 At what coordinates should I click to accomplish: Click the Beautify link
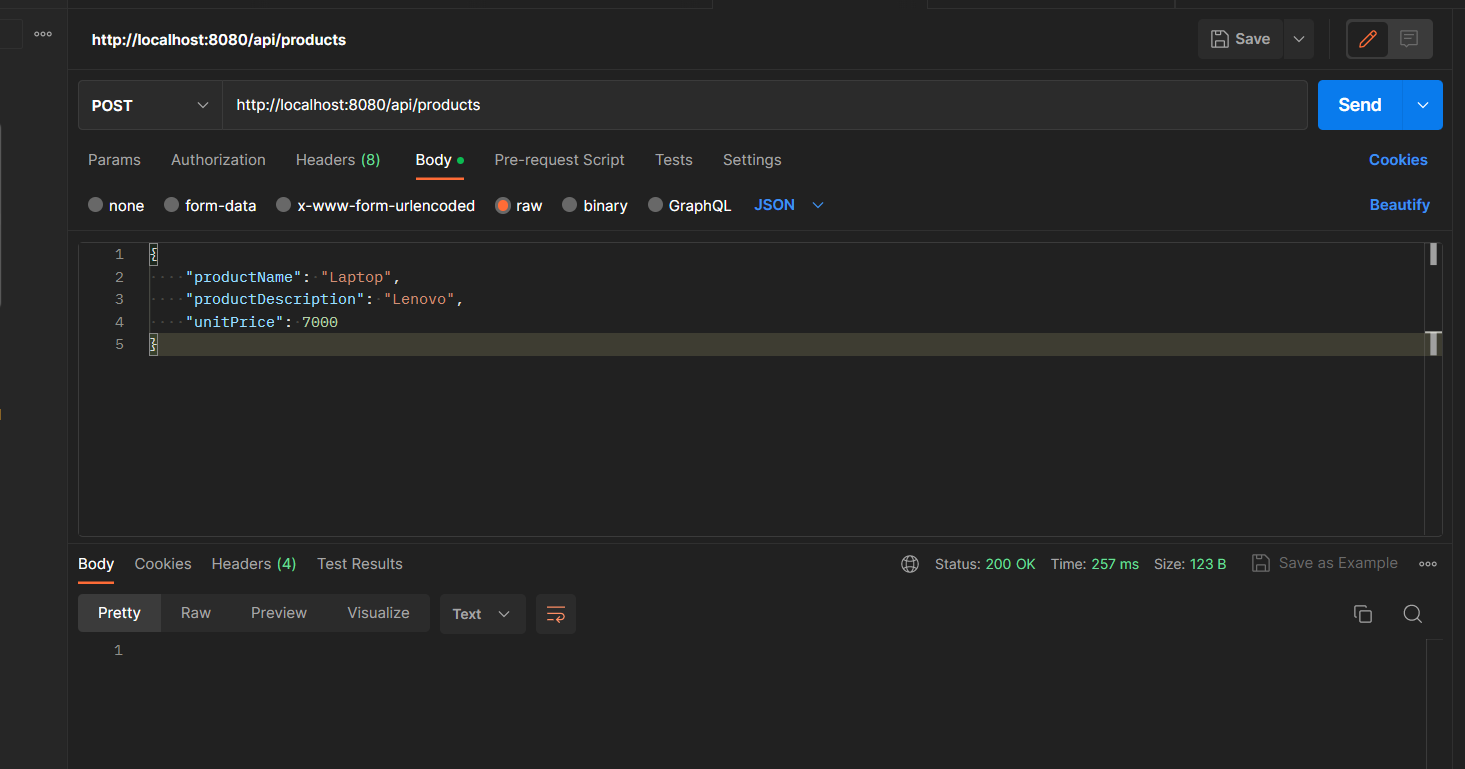tap(1399, 204)
